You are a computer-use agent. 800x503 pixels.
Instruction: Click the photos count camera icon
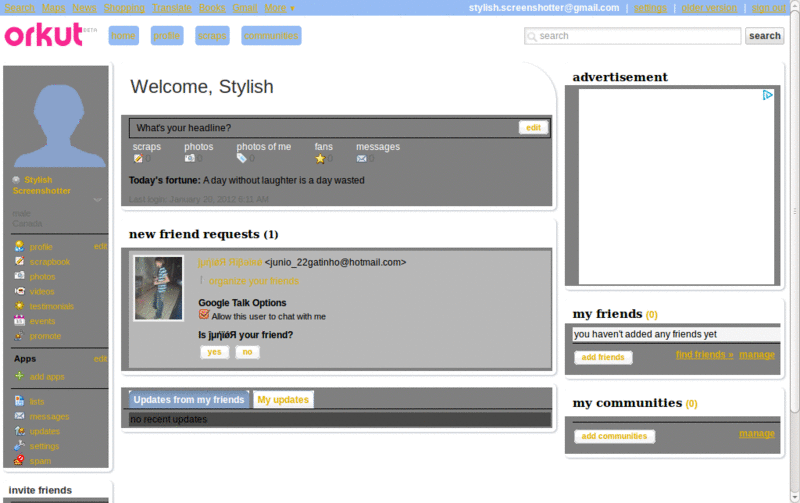coord(189,158)
